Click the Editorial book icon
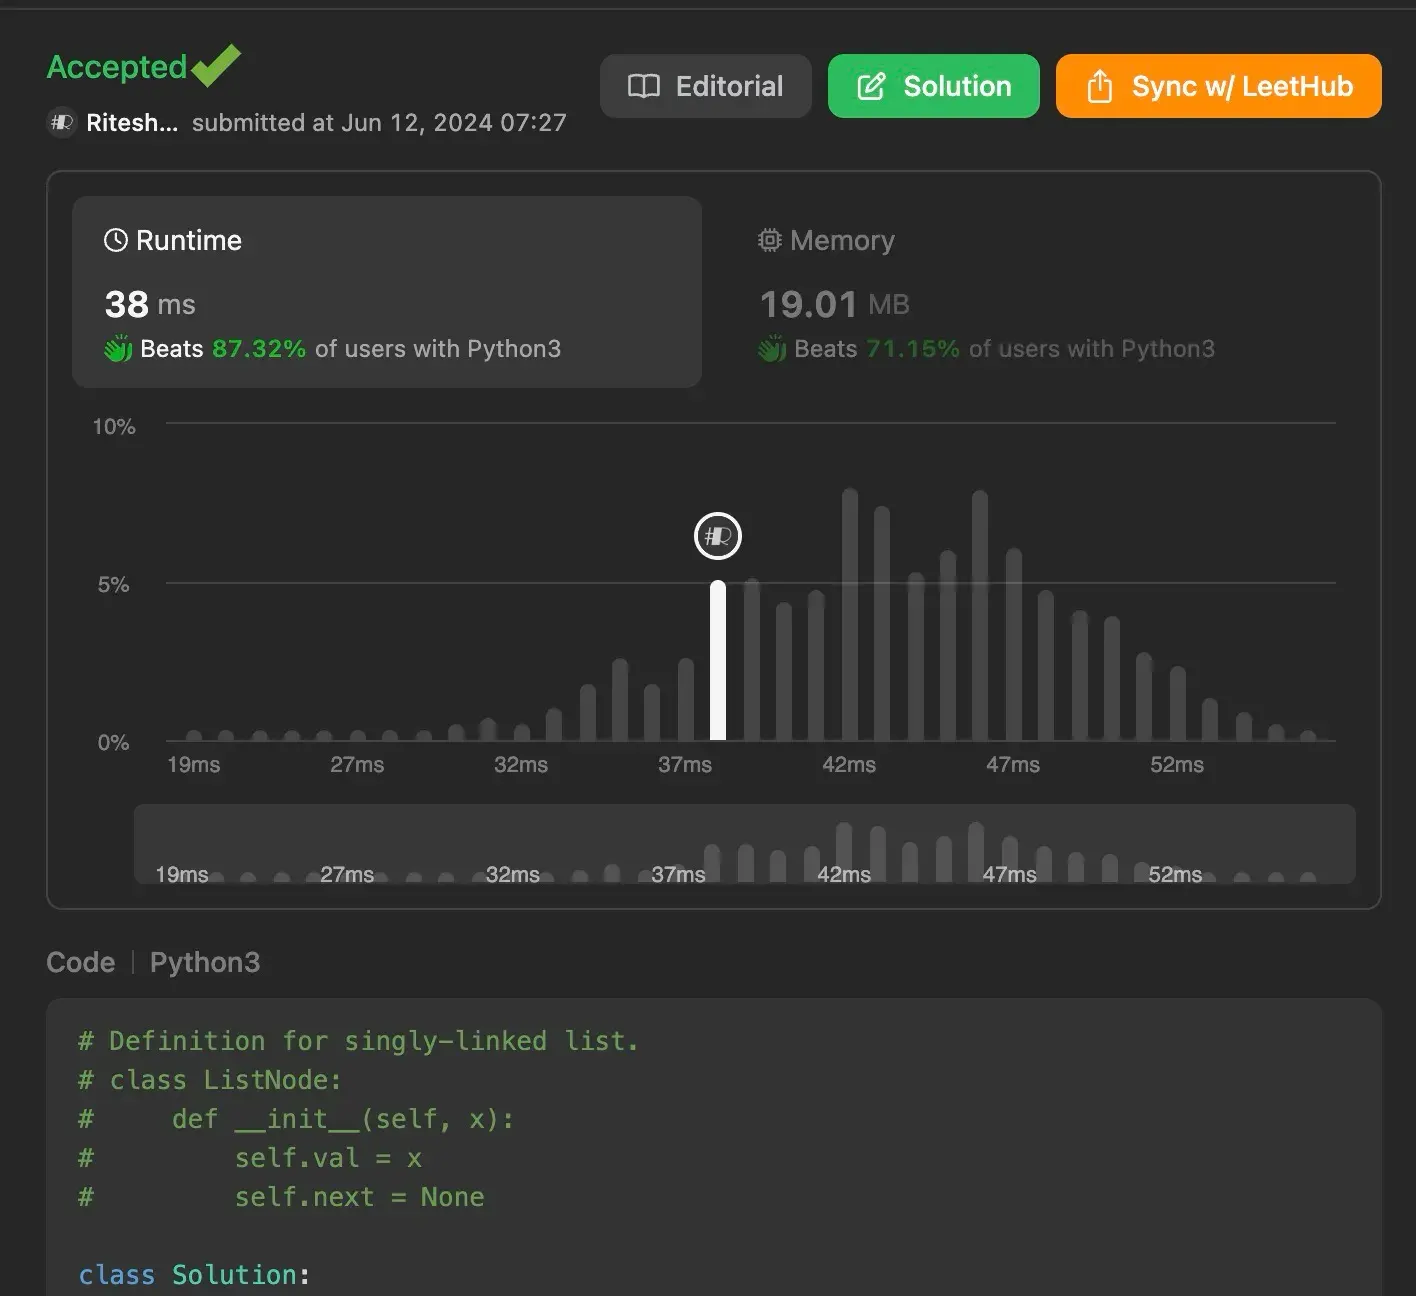The image size is (1416, 1296). pos(643,87)
